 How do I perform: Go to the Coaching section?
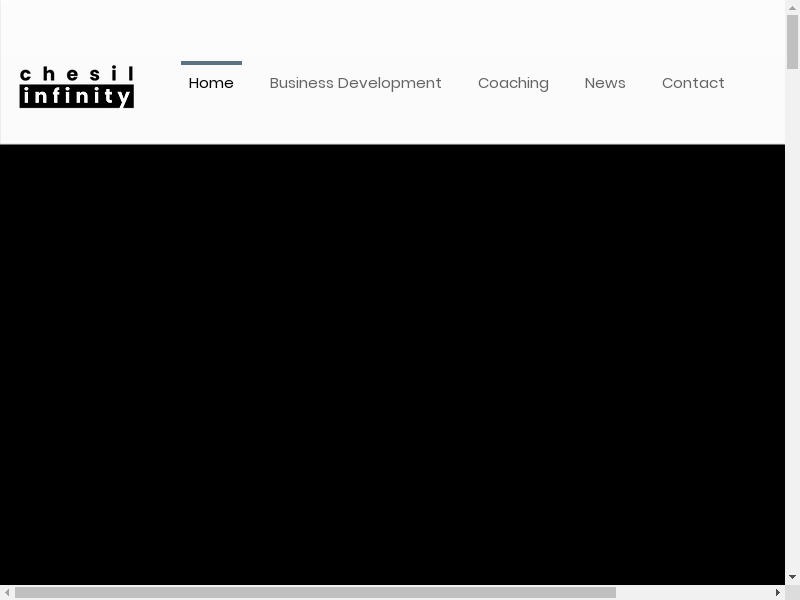click(x=513, y=83)
